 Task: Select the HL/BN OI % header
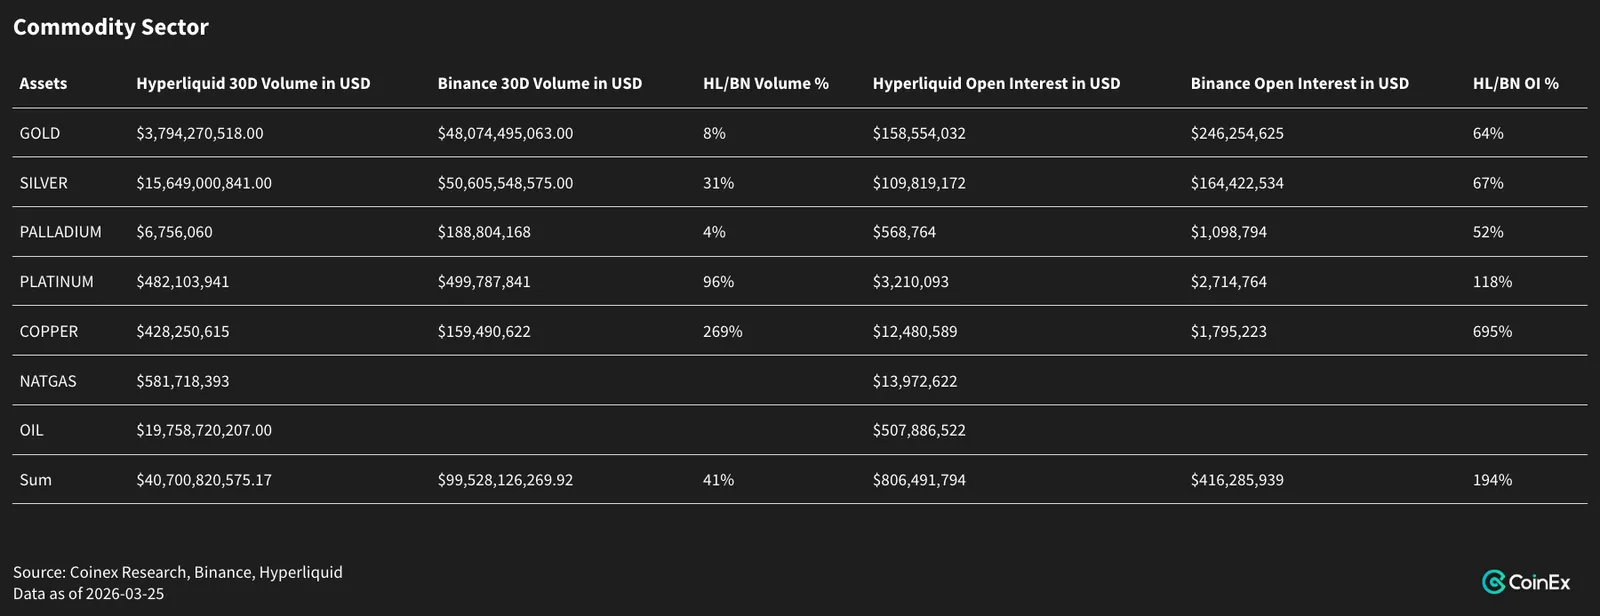coord(1516,84)
